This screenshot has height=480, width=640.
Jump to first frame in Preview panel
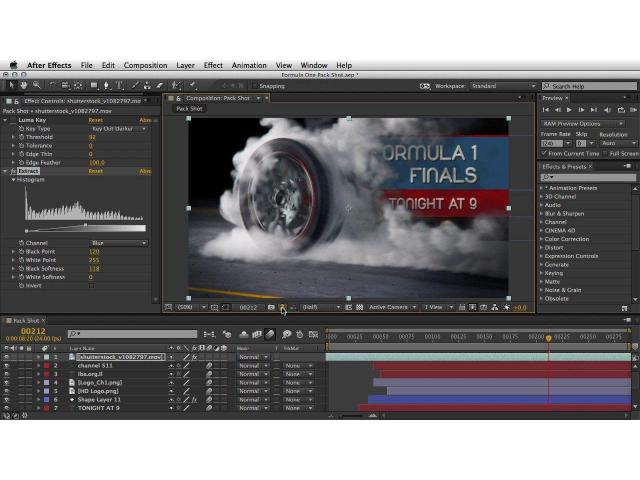(546, 110)
